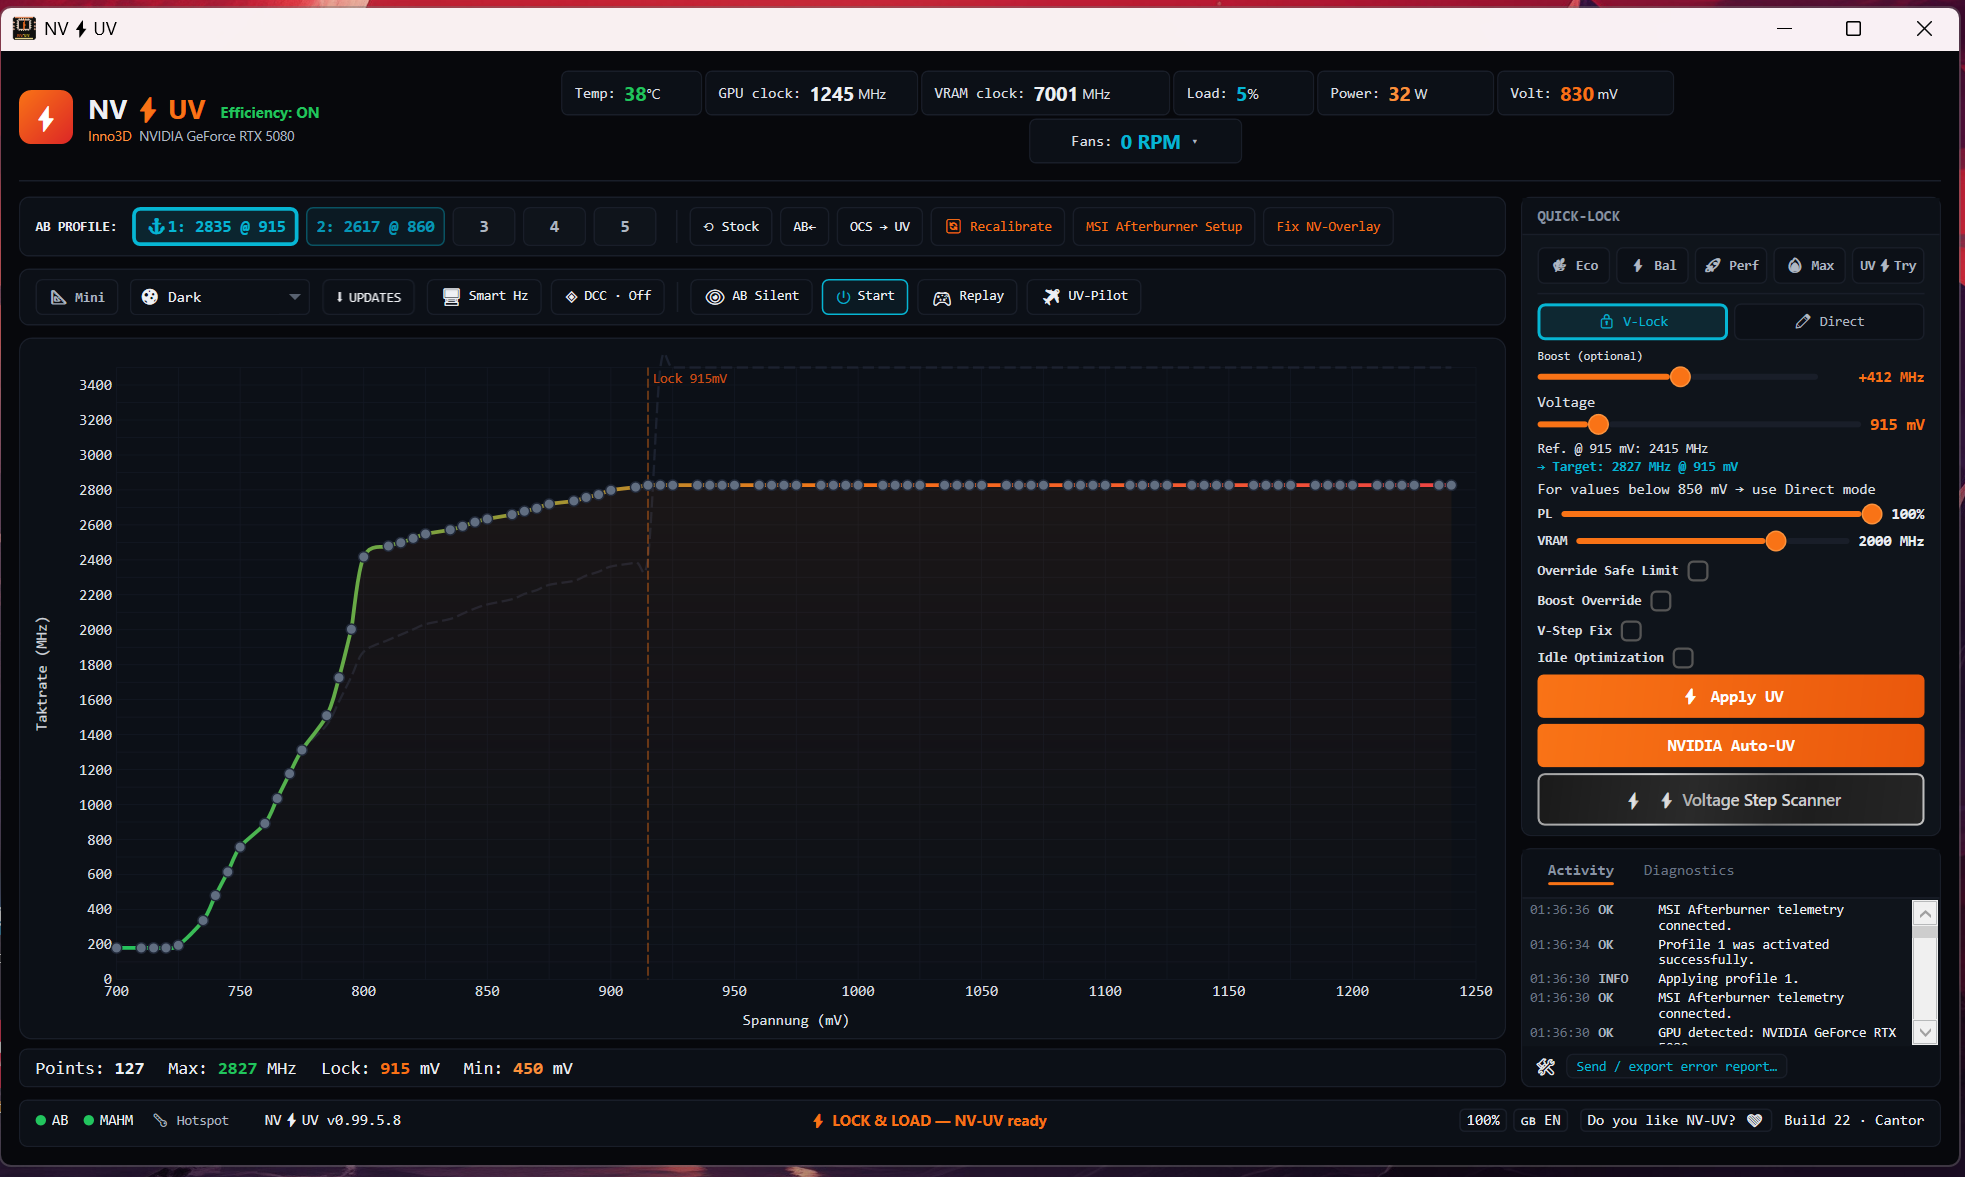
Task: Open MSI Afterburner Setup
Action: (x=1164, y=227)
